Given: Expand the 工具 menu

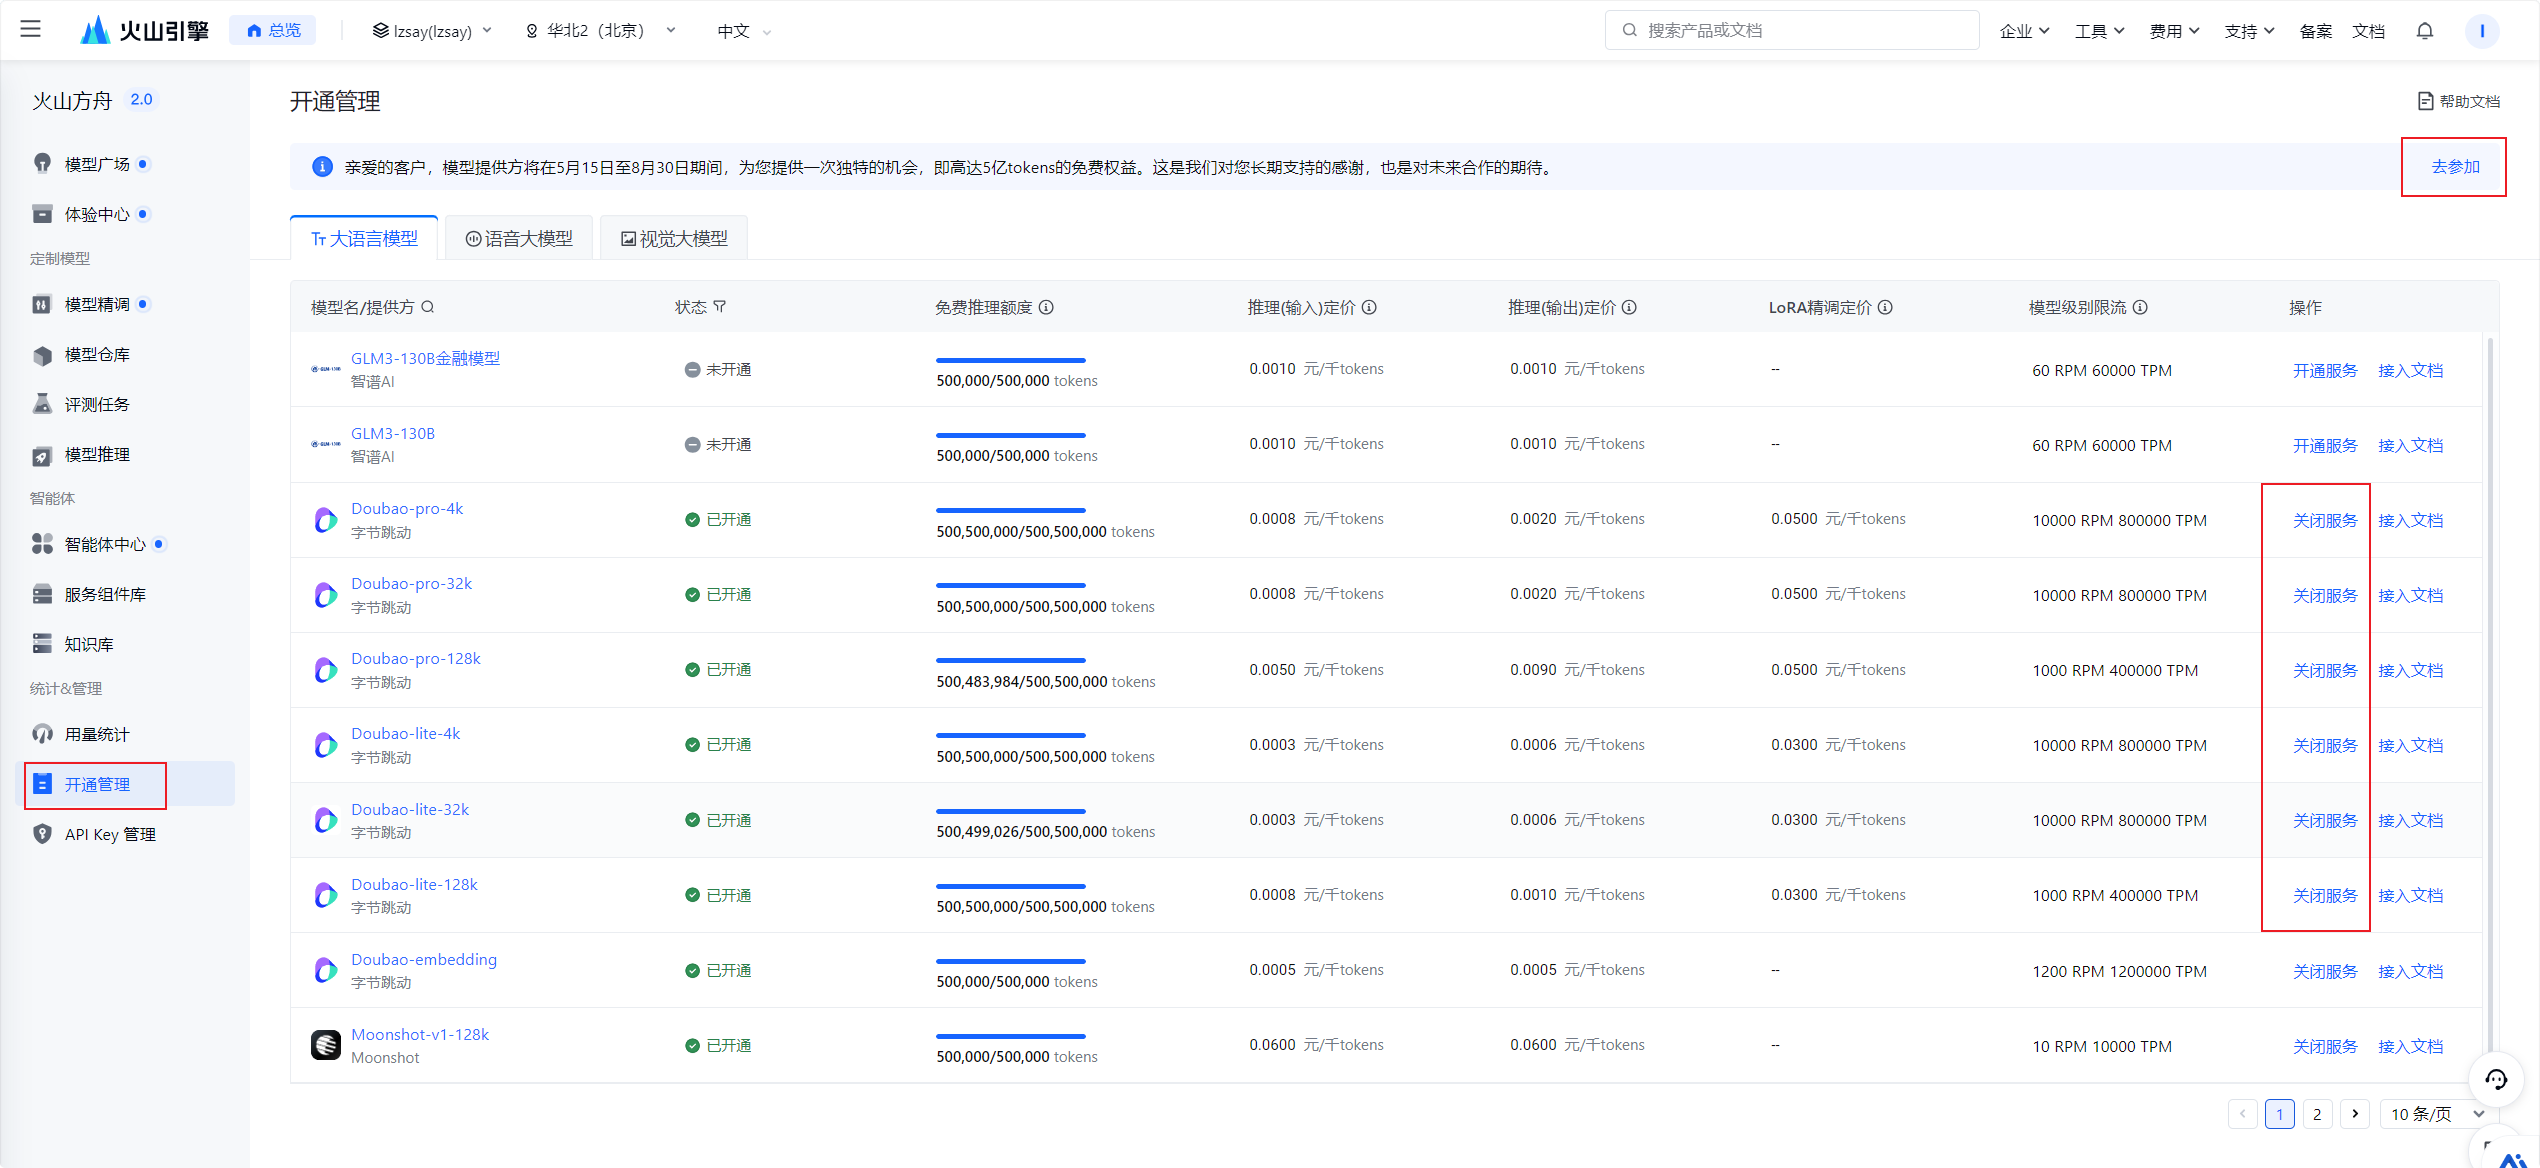Looking at the screenshot, I should point(2099,31).
